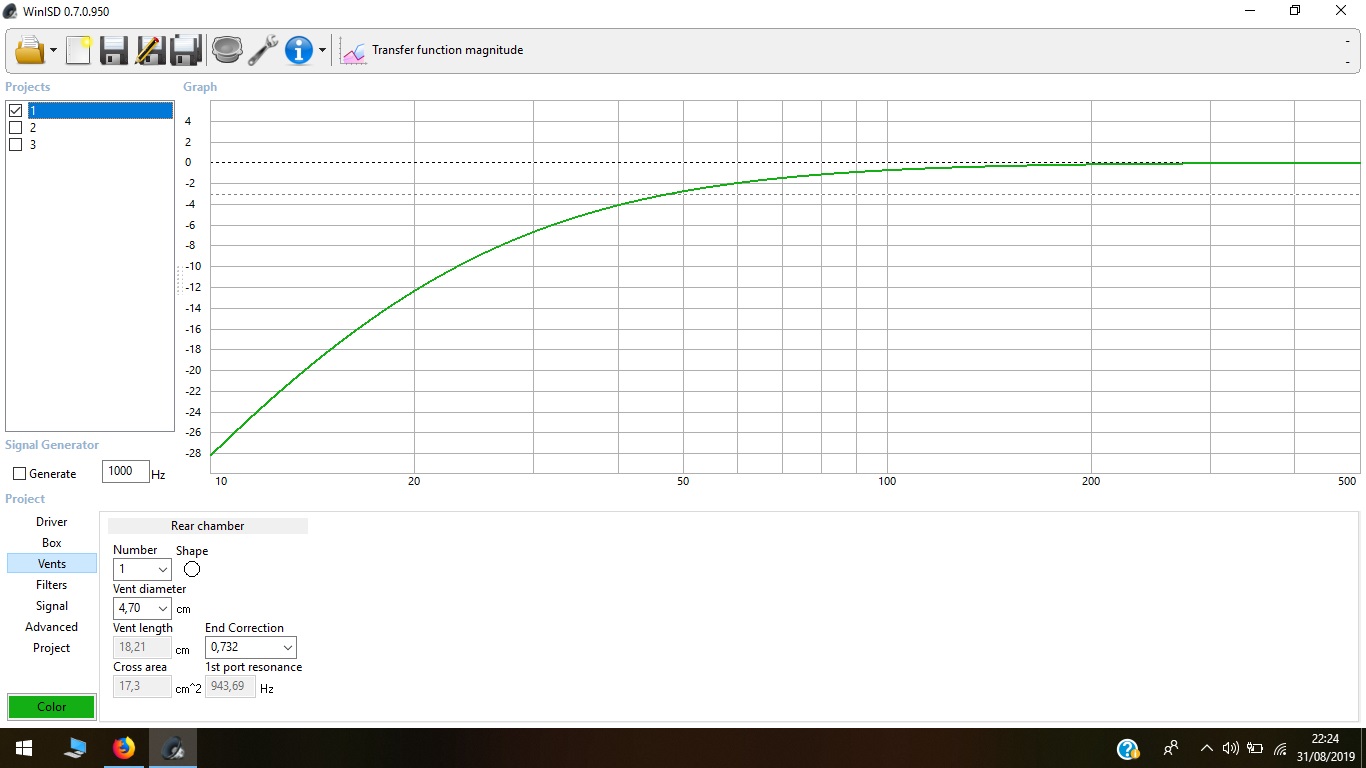This screenshot has height=768, width=1366.
Task: Switch to the Driver tab
Action: [52, 522]
